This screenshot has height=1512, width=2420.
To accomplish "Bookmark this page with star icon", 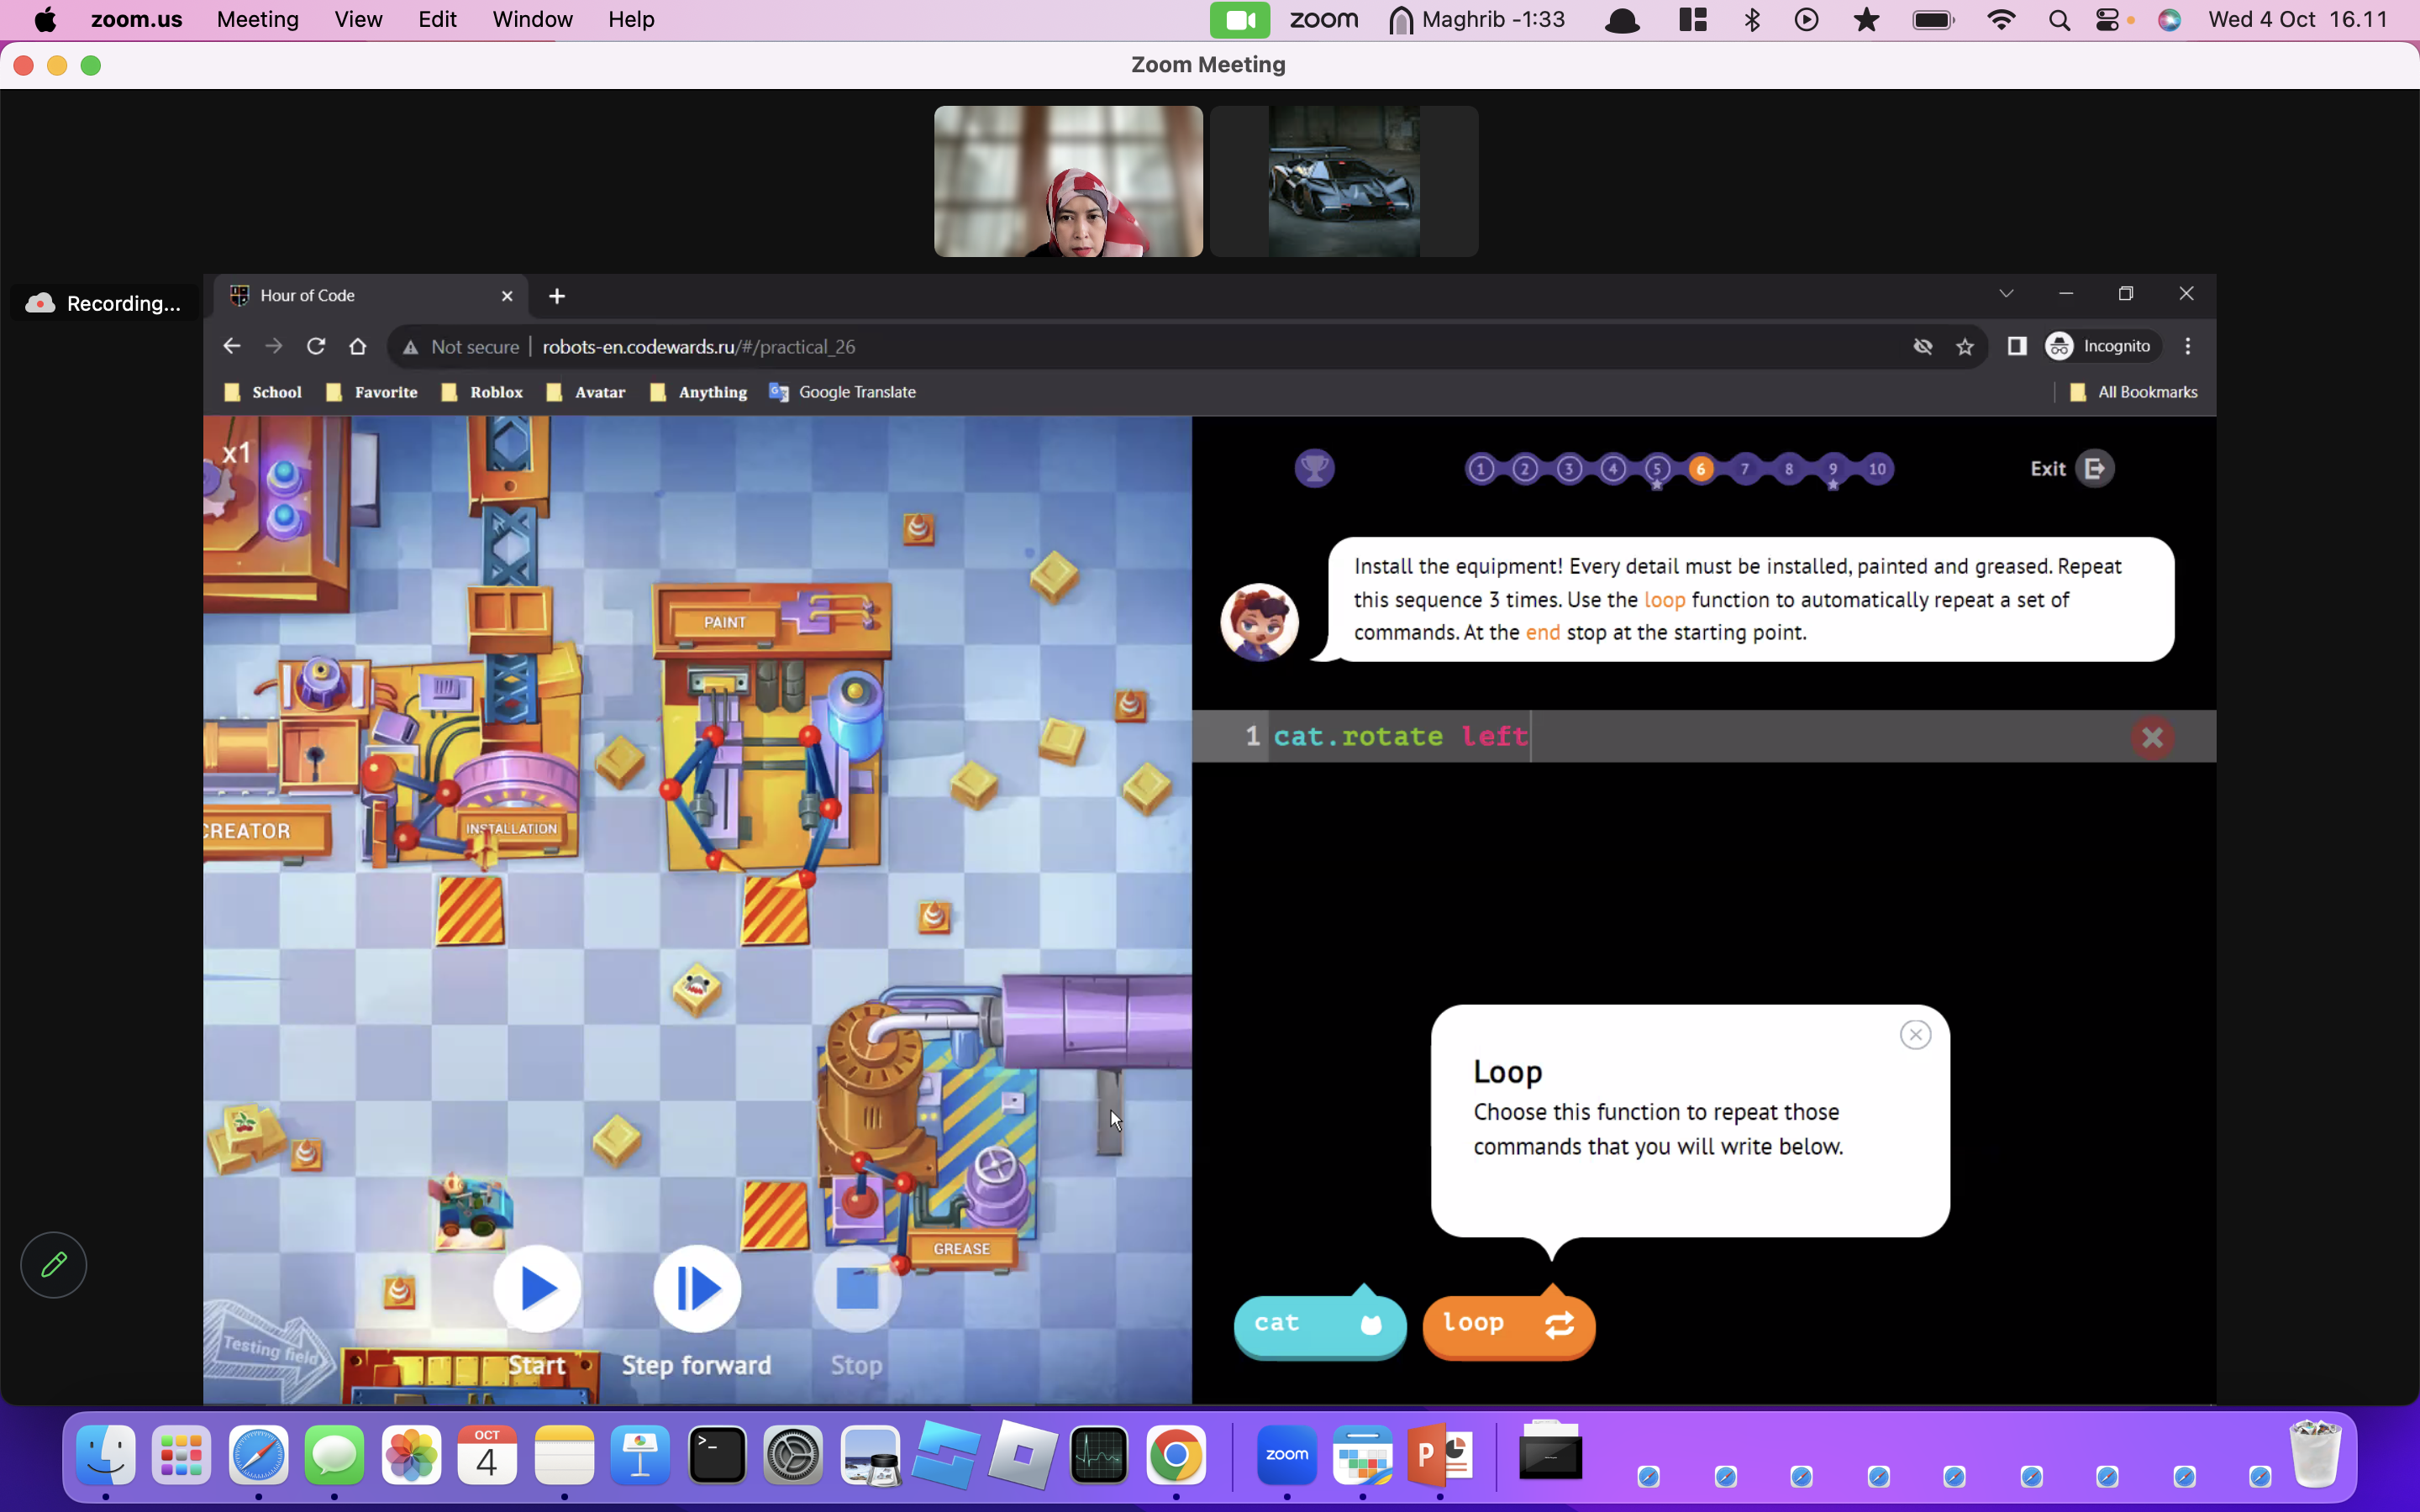I will pos(1965,346).
